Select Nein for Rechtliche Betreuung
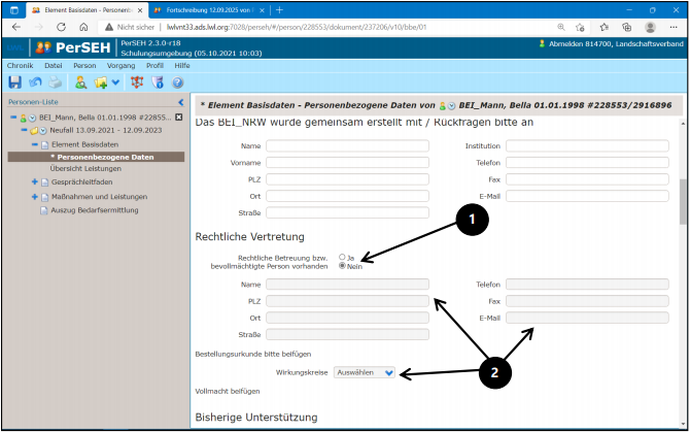Screen dimensions: 690x432 (342, 266)
